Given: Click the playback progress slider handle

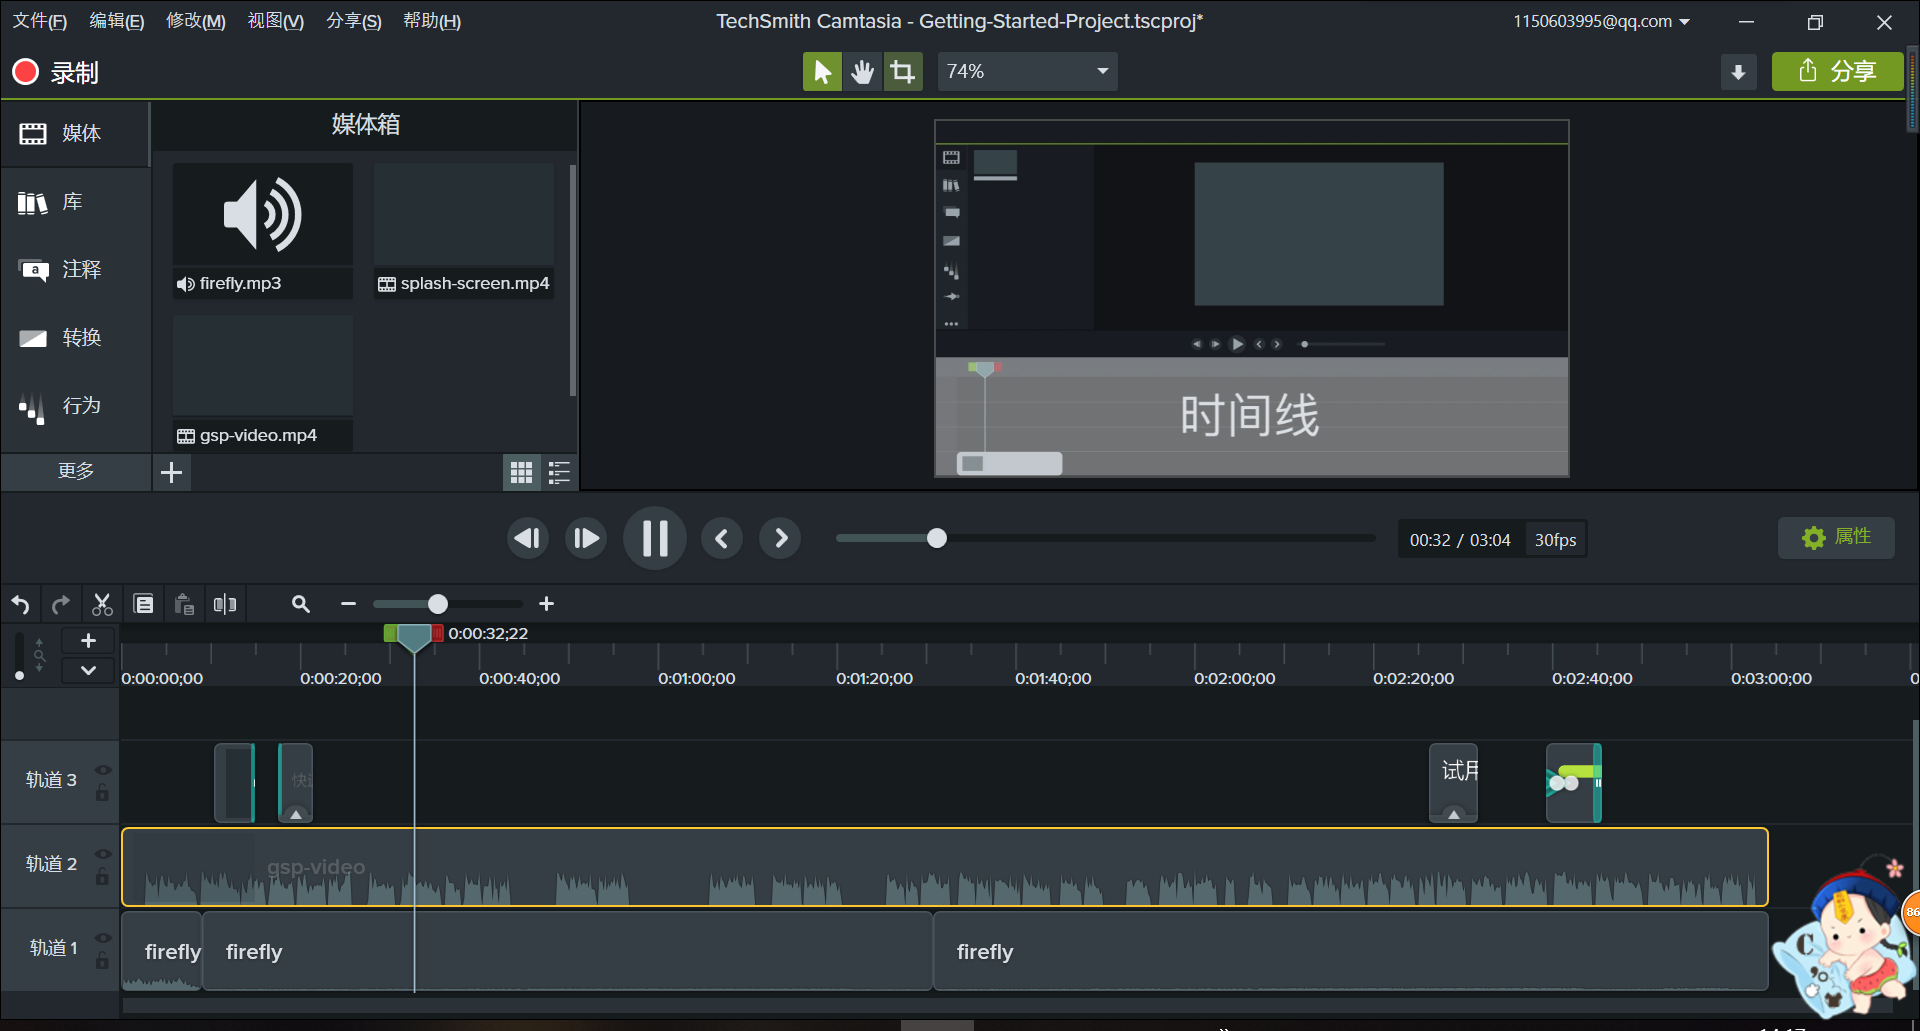Looking at the screenshot, I should (937, 539).
